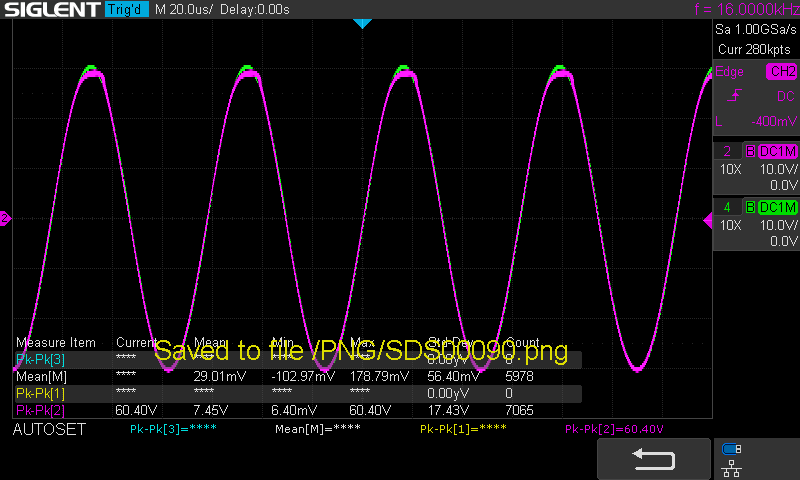800x480 pixels.
Task: Click the Trig'd status indicator
Action: (x=127, y=9)
